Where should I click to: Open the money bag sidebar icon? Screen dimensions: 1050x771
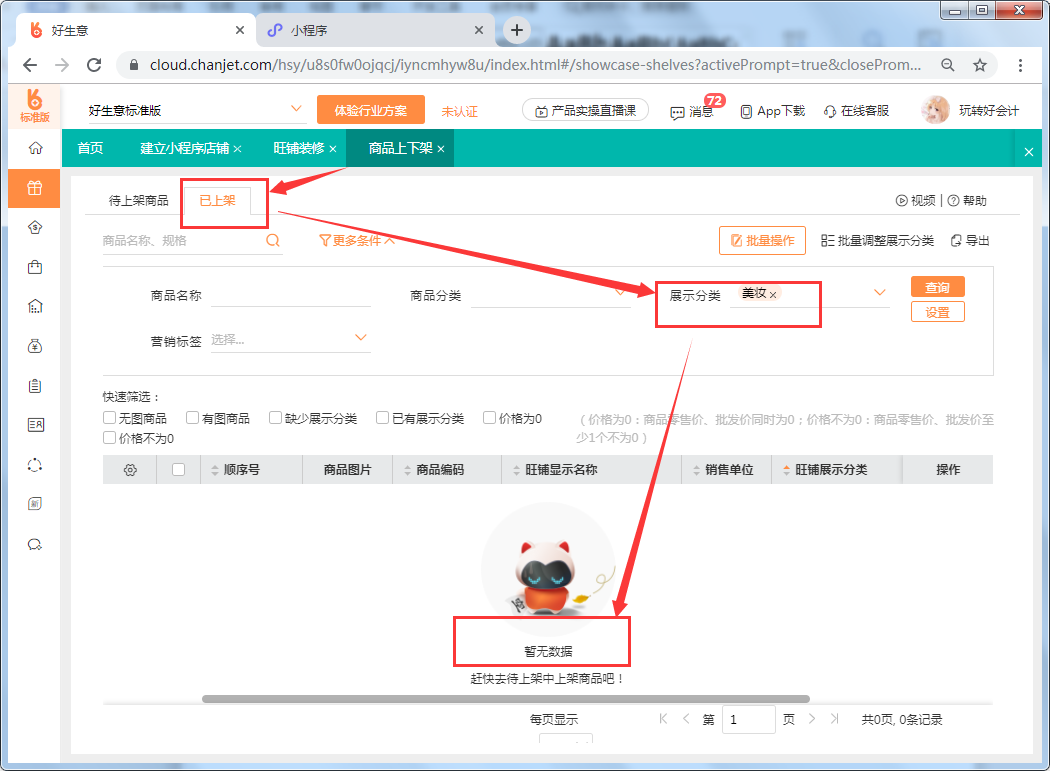click(x=35, y=346)
